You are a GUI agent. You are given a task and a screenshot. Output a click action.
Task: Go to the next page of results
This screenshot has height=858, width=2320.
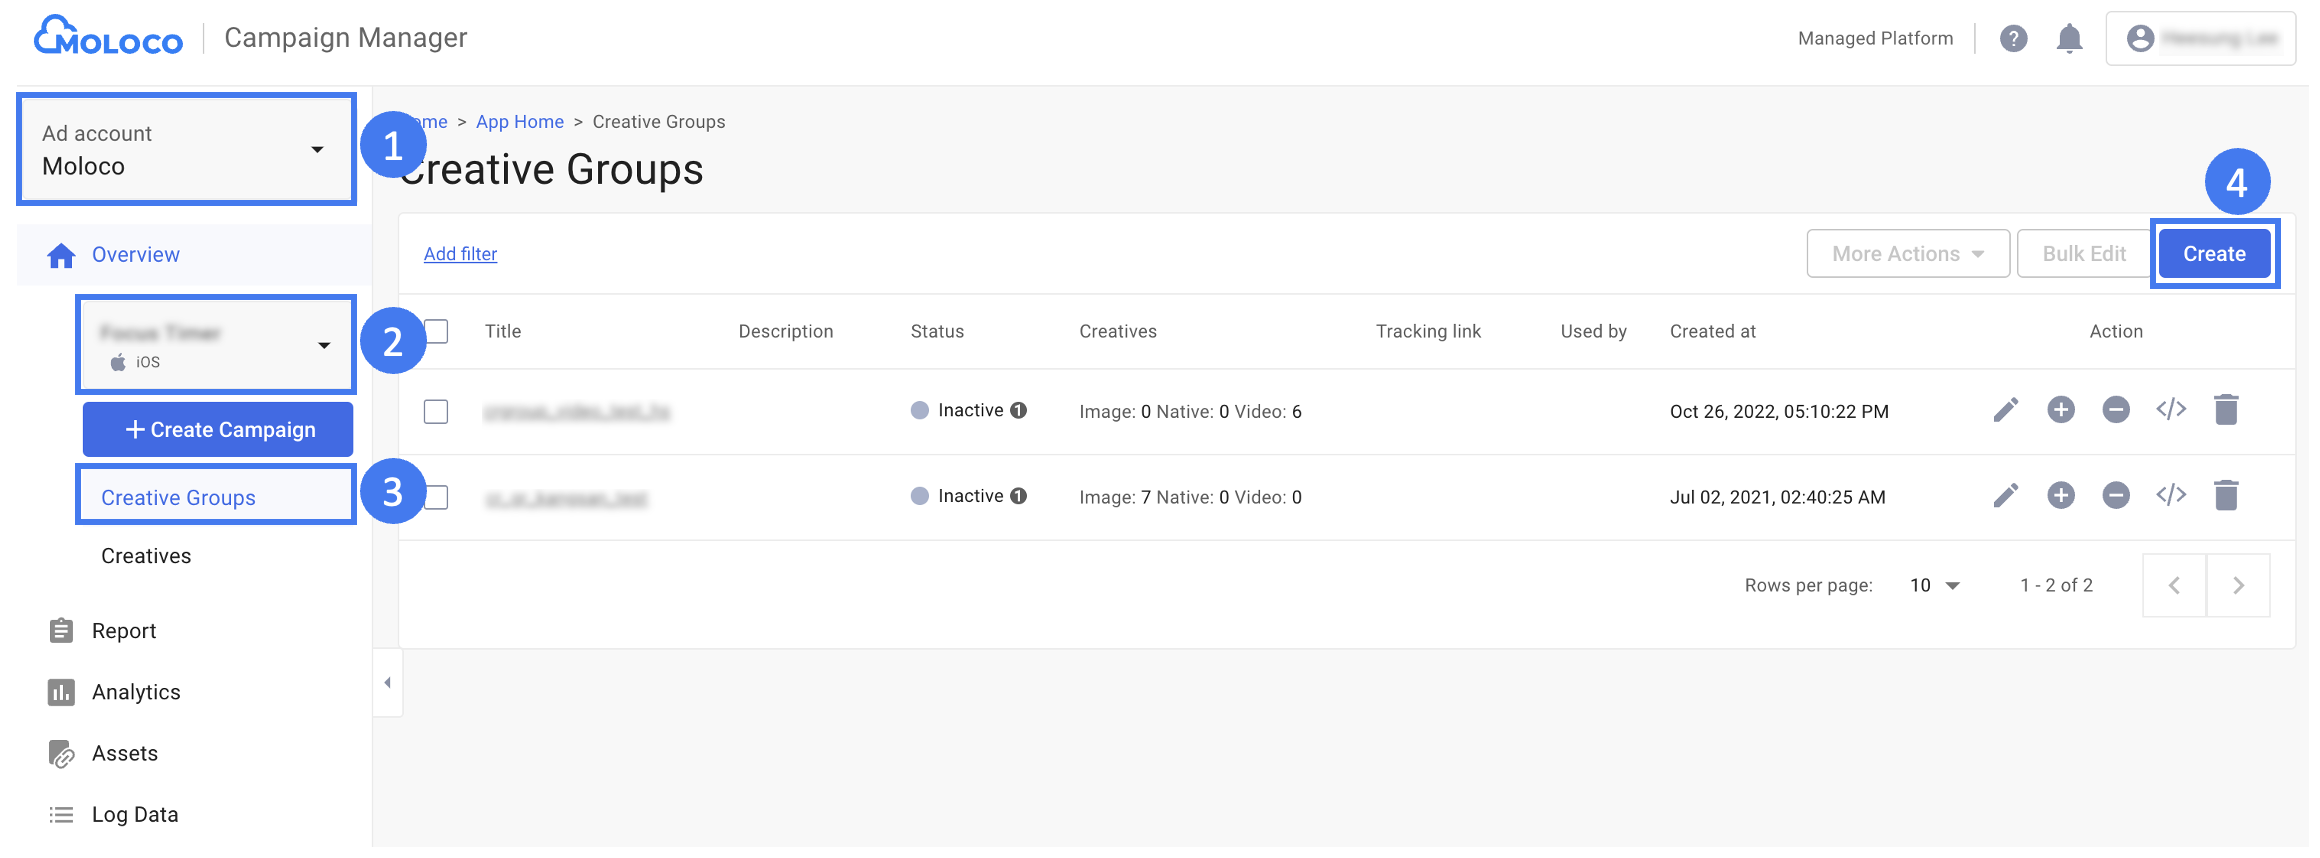point(2238,586)
